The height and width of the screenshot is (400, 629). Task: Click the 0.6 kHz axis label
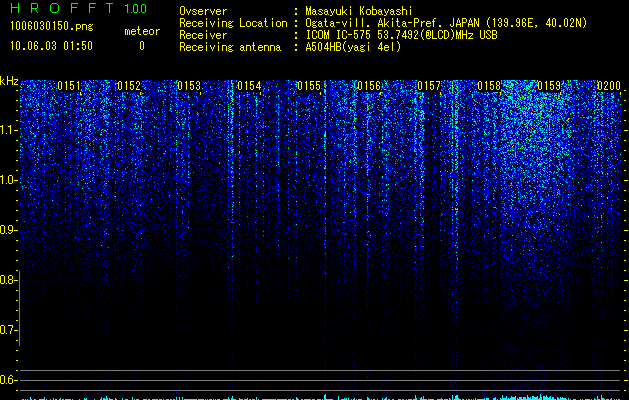[8, 380]
